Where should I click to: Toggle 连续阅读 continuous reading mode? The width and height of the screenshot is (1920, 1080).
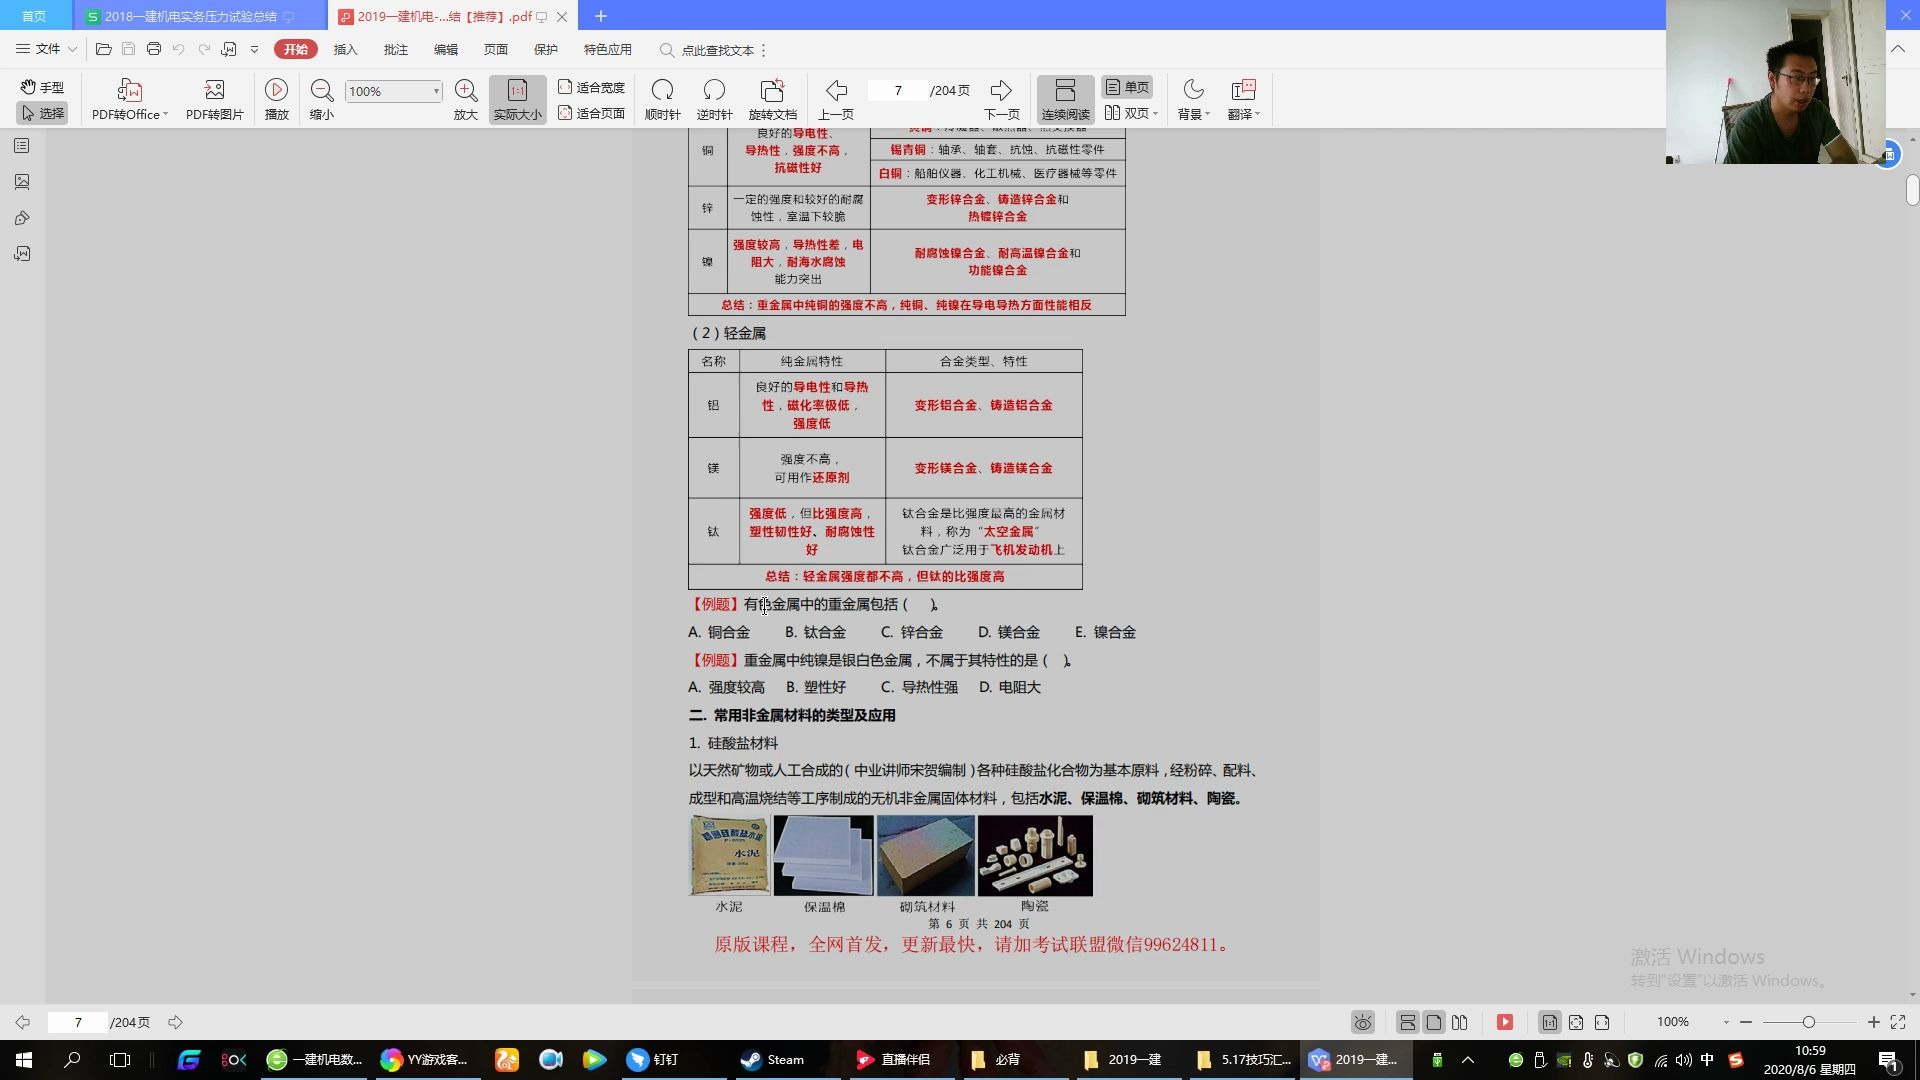(x=1064, y=98)
